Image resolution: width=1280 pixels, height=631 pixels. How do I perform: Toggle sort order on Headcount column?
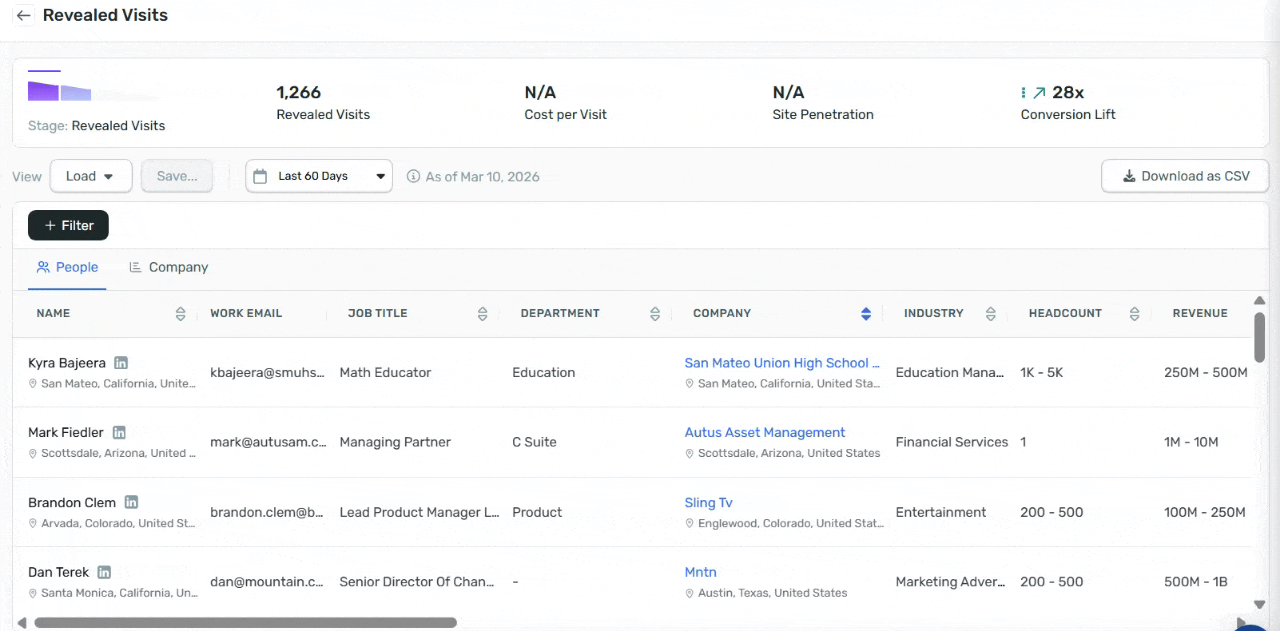pos(1134,314)
